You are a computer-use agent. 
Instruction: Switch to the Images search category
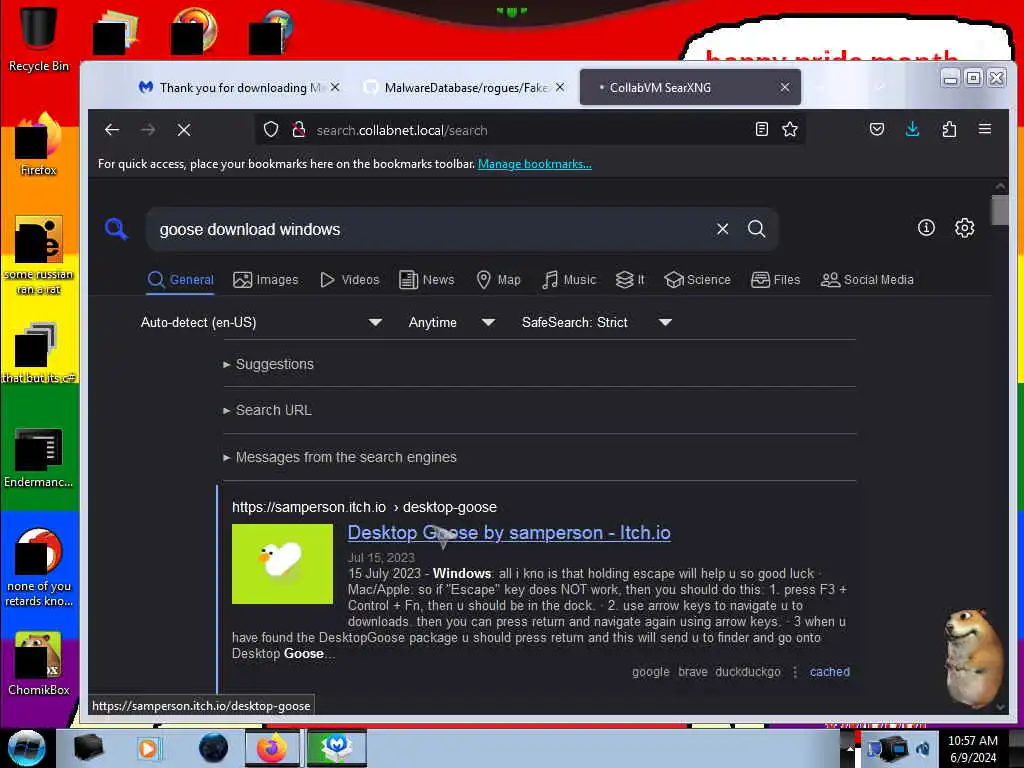click(266, 280)
